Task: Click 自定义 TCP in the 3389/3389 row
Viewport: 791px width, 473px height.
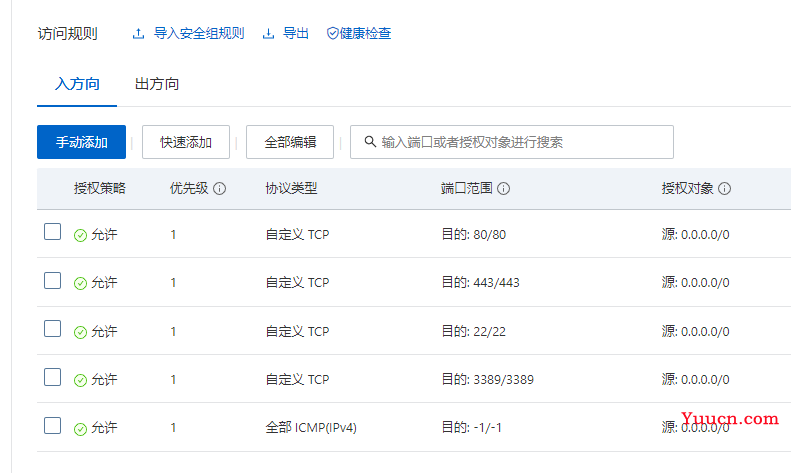Action: click(297, 379)
